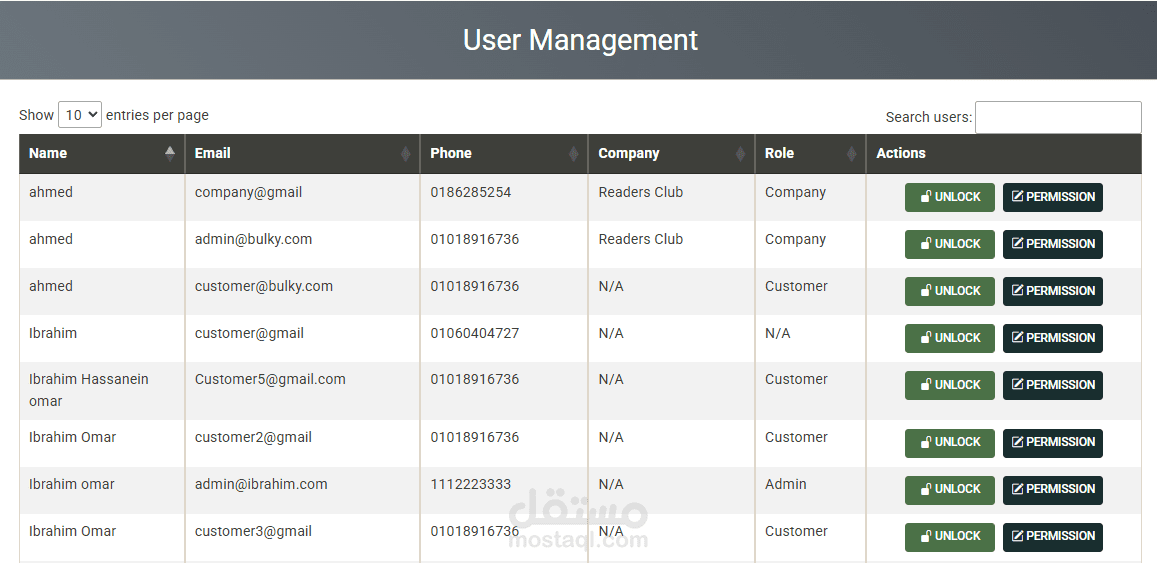Click the Phone column sort arrows
This screenshot has height=563, width=1157.
(x=573, y=153)
